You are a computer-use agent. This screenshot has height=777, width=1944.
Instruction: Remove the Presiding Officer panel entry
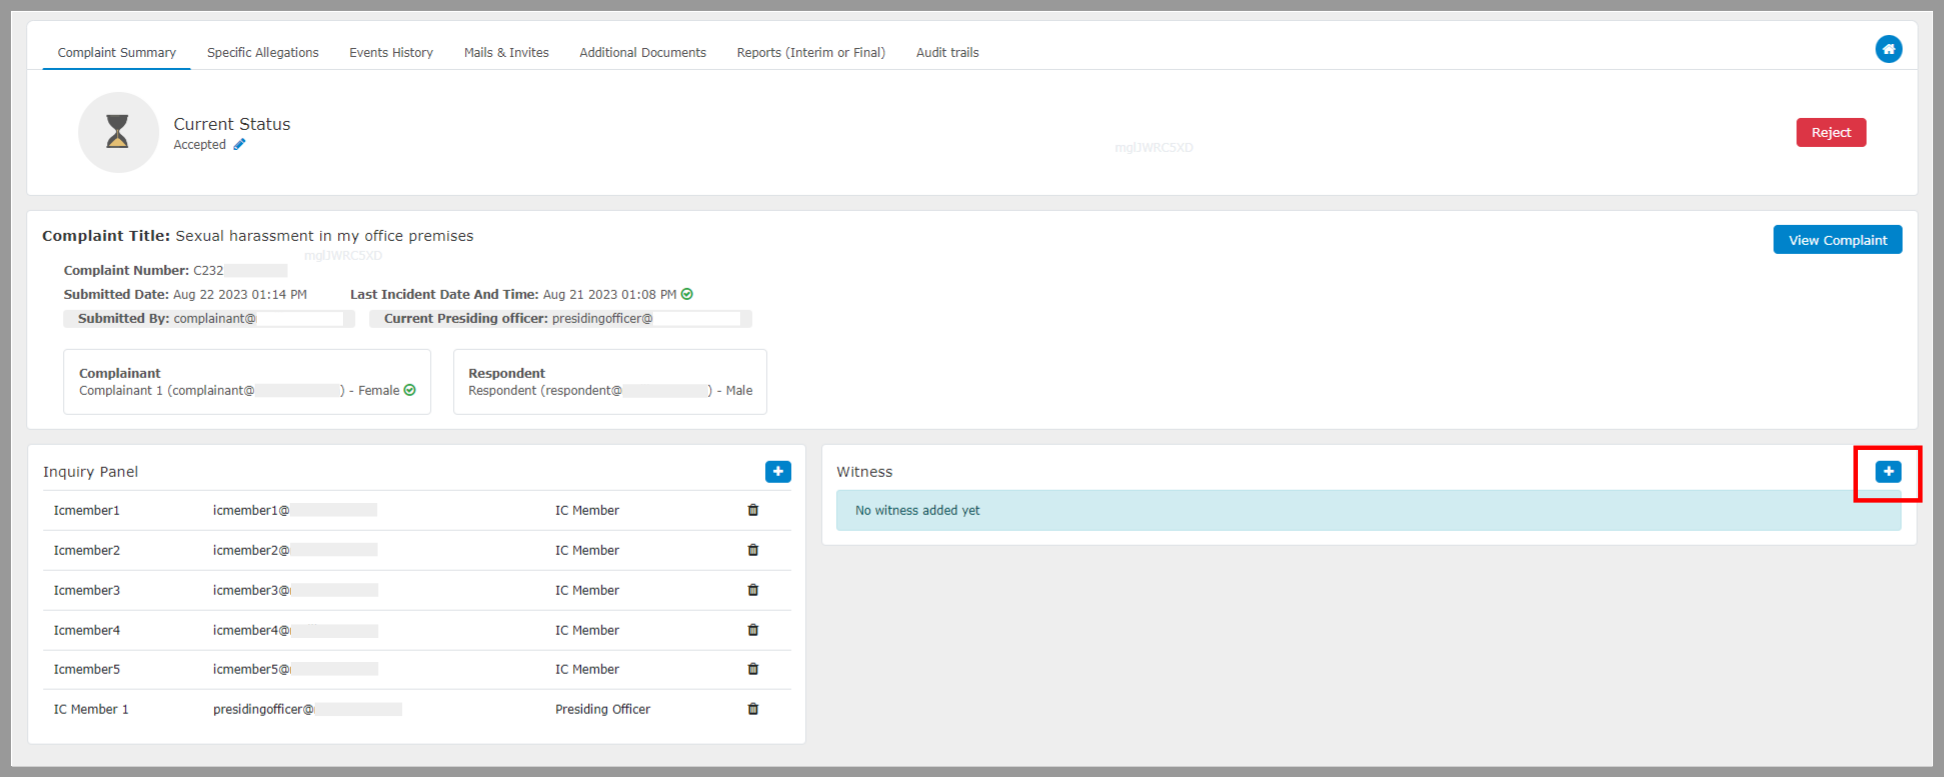tap(753, 709)
